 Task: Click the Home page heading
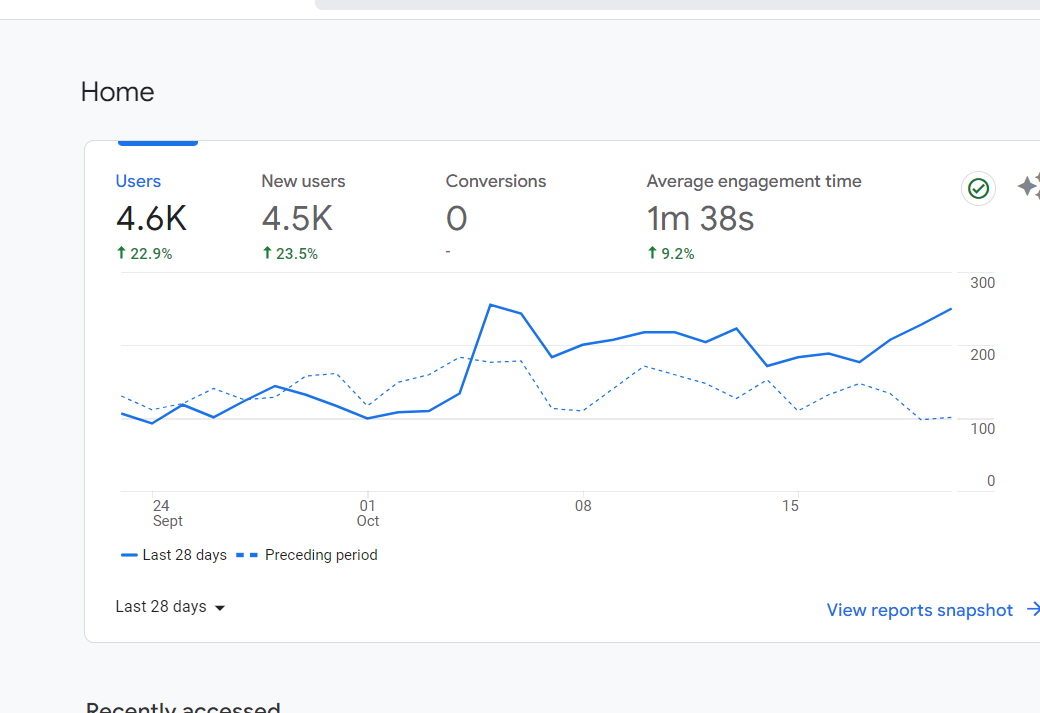point(117,92)
